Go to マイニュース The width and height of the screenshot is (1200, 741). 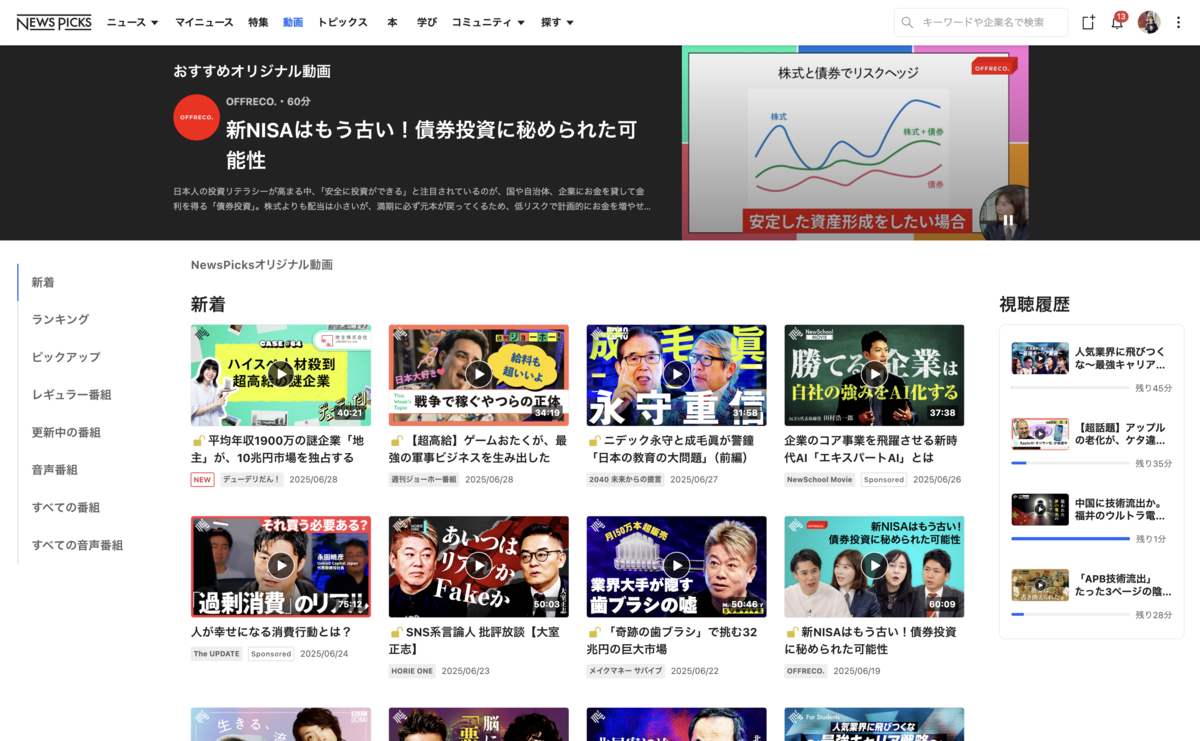tap(204, 22)
